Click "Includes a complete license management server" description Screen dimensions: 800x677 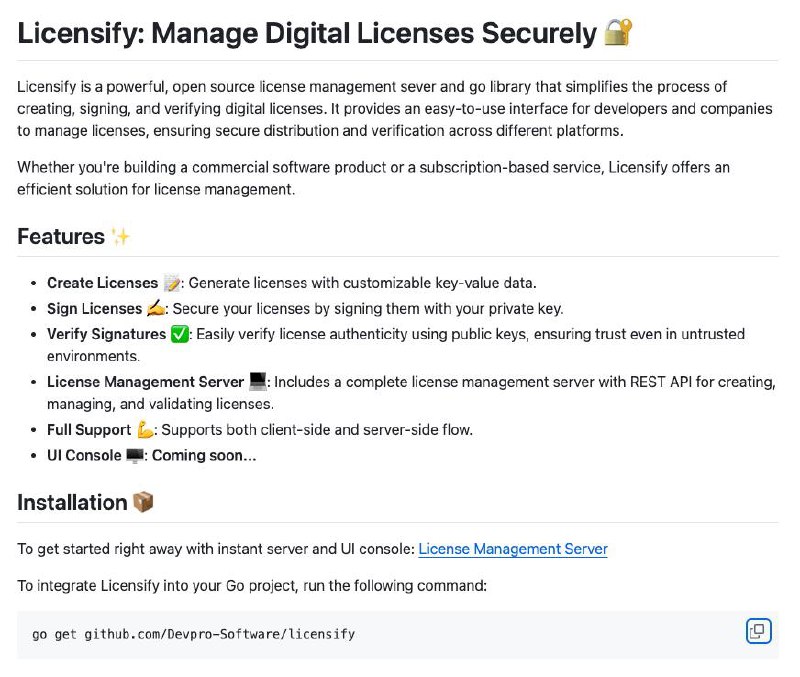(x=411, y=393)
